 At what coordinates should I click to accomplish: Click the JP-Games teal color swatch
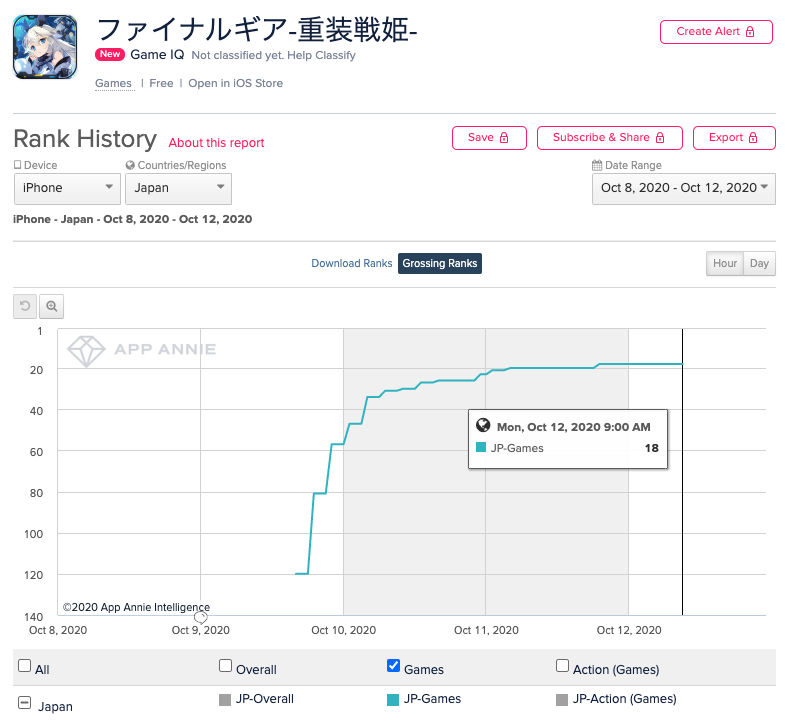[x=393, y=699]
